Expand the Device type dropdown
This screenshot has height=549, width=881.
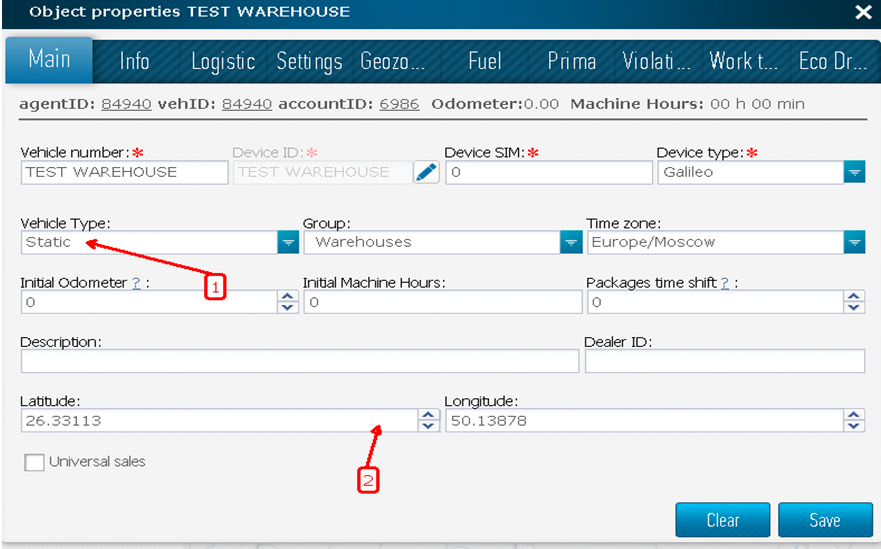pos(853,172)
